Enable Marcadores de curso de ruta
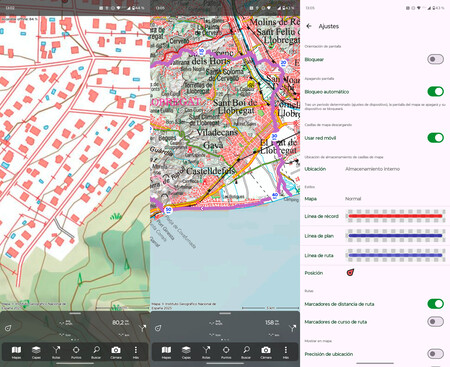The image size is (450, 367). [435, 322]
